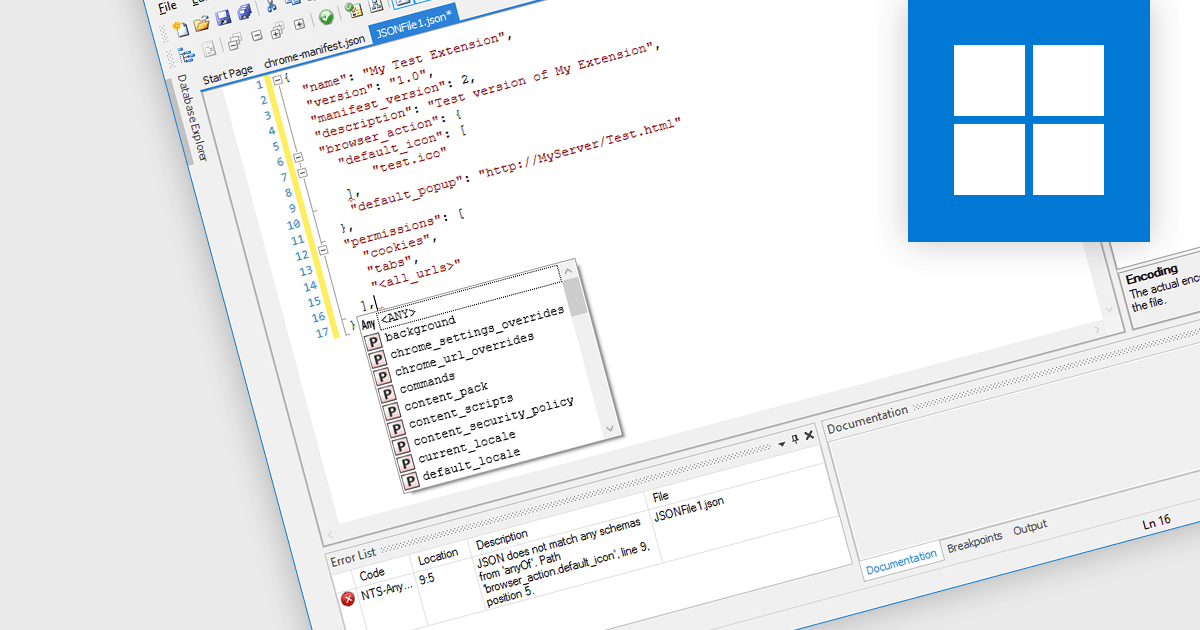Image resolution: width=1200 pixels, height=630 pixels.
Task: Click the New File toolbar icon
Action: click(x=180, y=27)
